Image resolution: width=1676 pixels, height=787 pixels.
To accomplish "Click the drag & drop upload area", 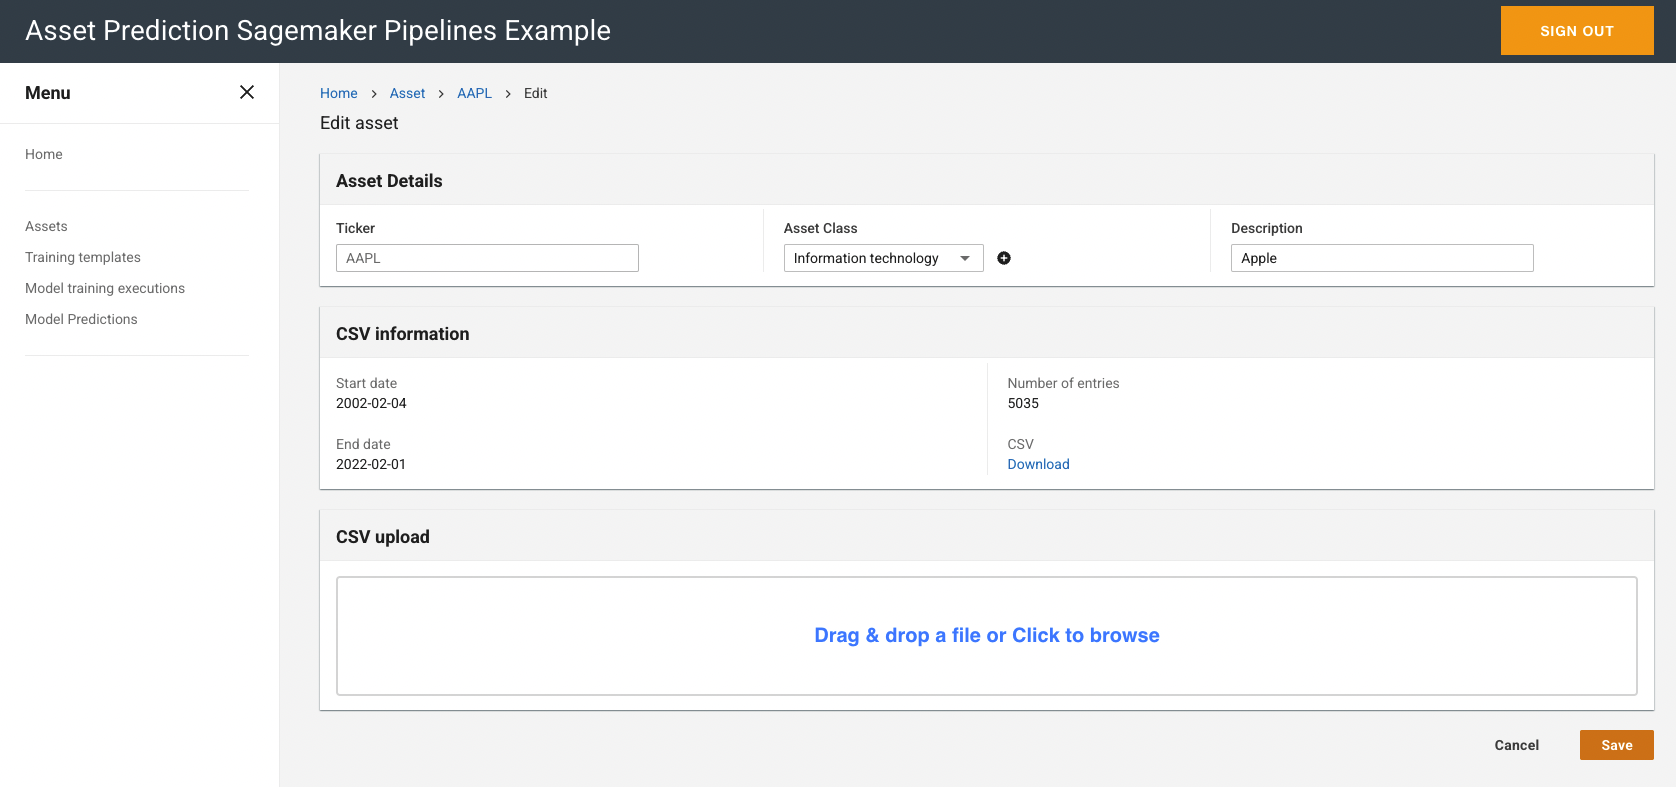I will point(987,636).
